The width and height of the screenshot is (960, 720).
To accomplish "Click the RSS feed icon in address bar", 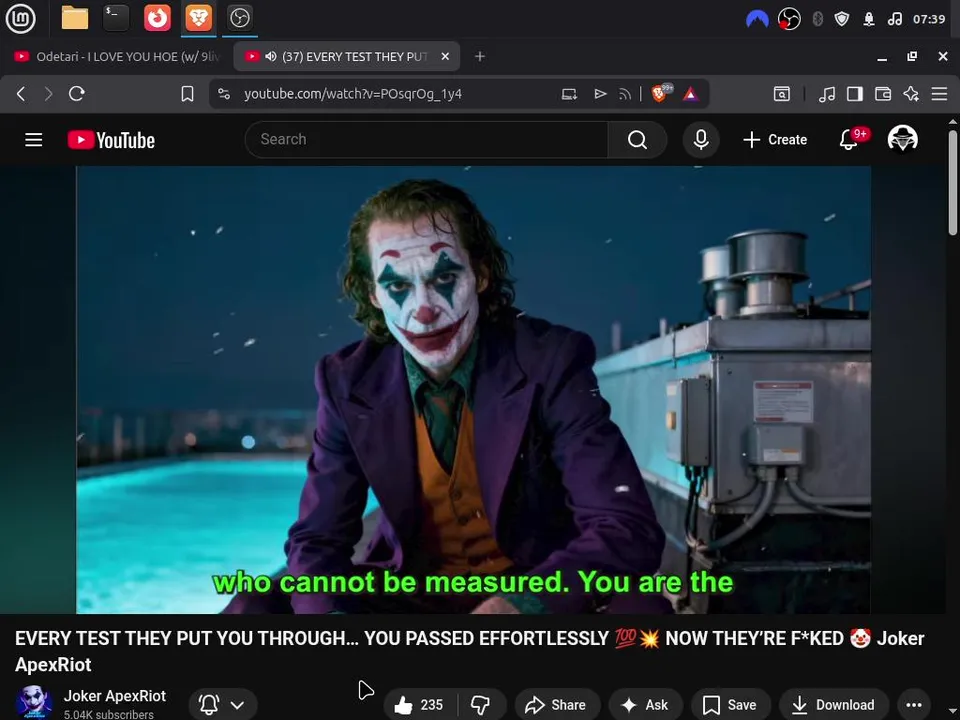I will click(x=625, y=94).
